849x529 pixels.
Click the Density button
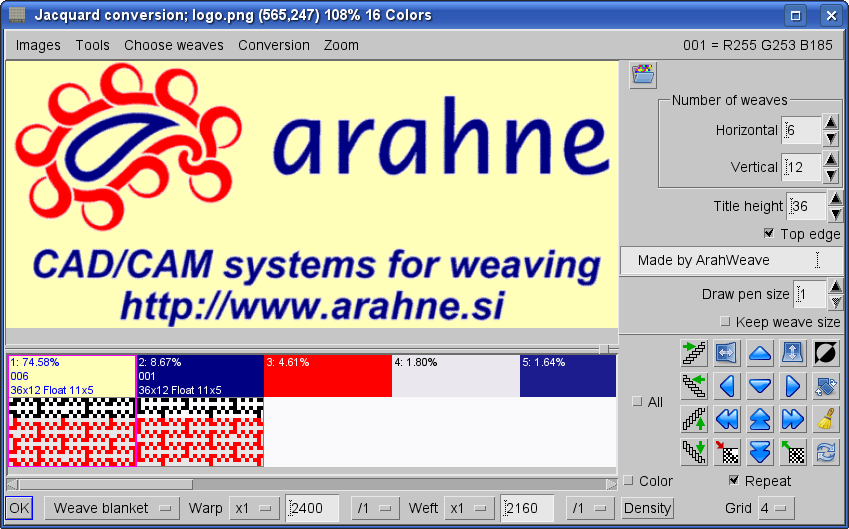[x=647, y=508]
